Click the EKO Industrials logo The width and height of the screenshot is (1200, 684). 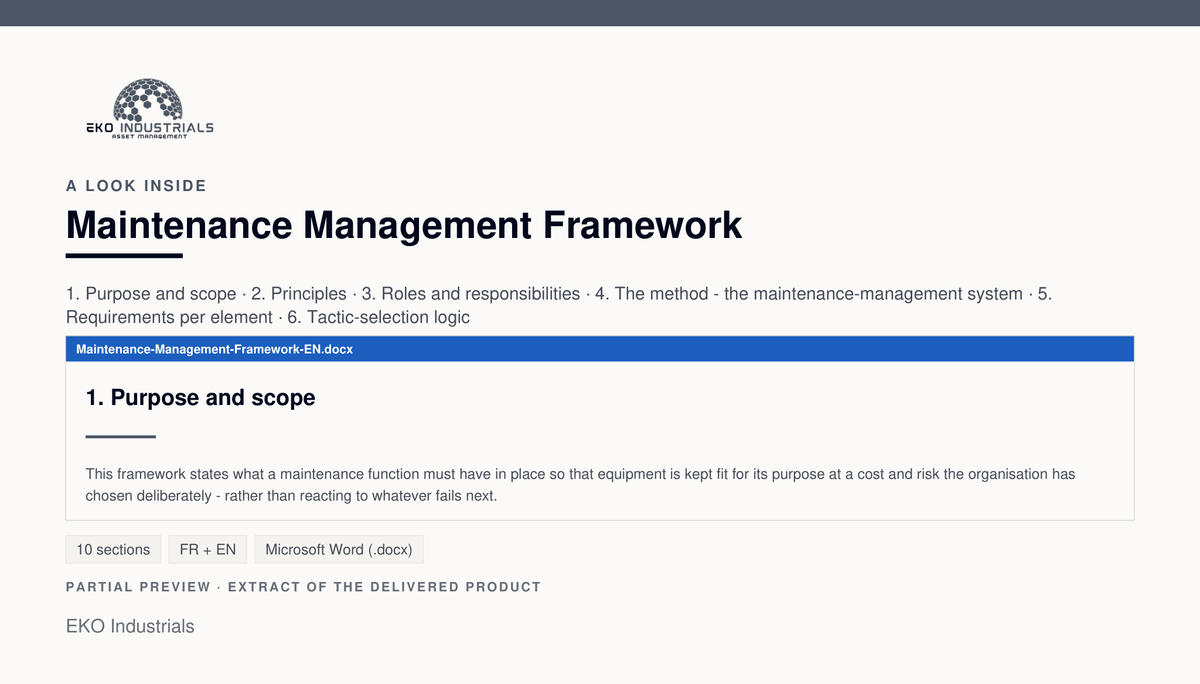click(x=149, y=109)
